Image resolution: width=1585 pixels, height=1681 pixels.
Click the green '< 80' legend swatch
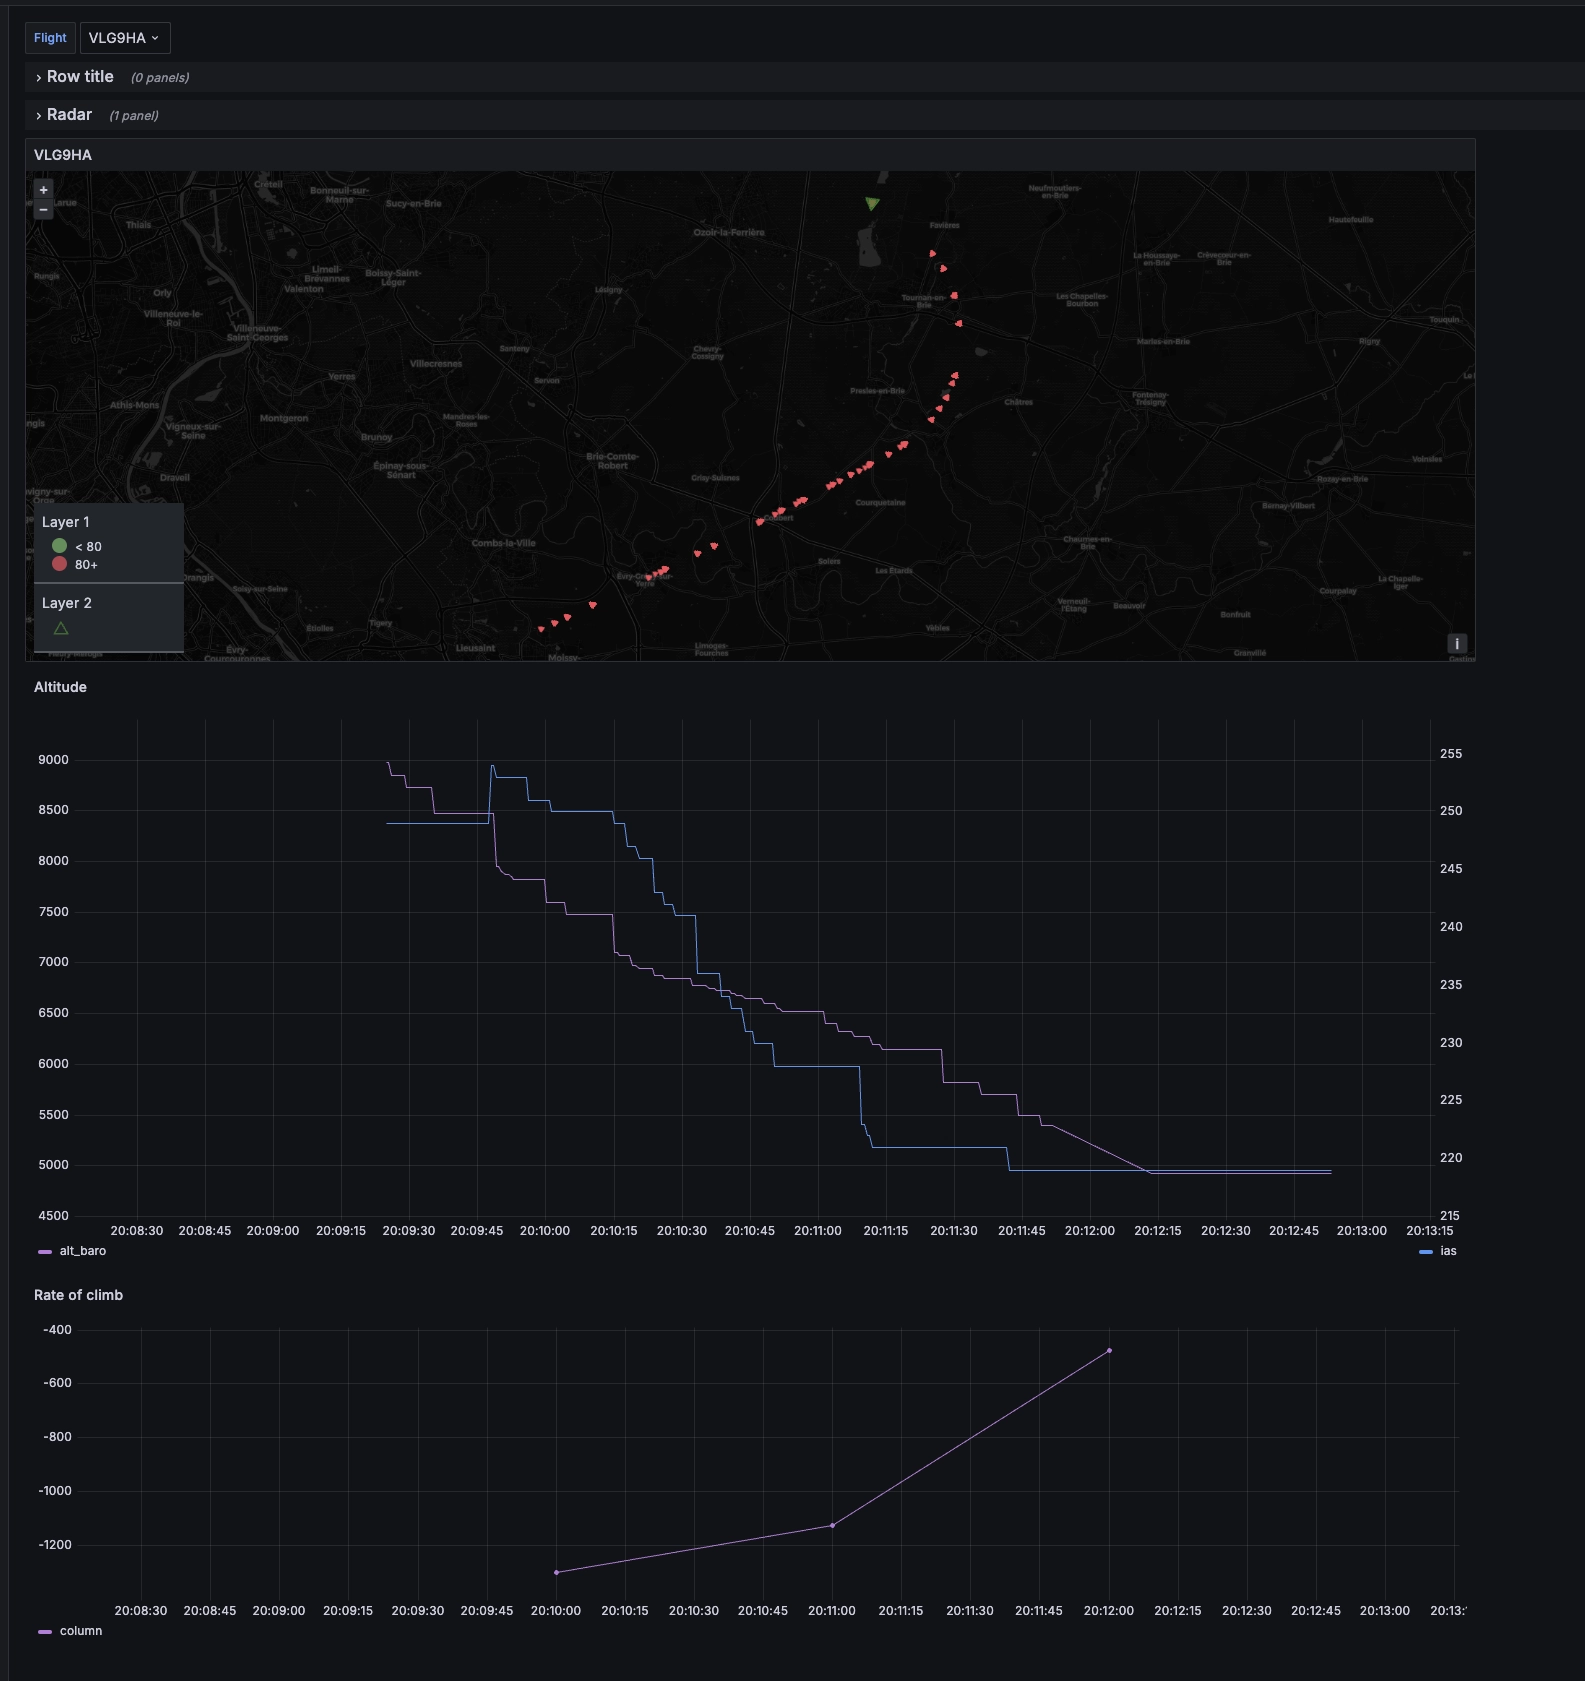click(59, 546)
